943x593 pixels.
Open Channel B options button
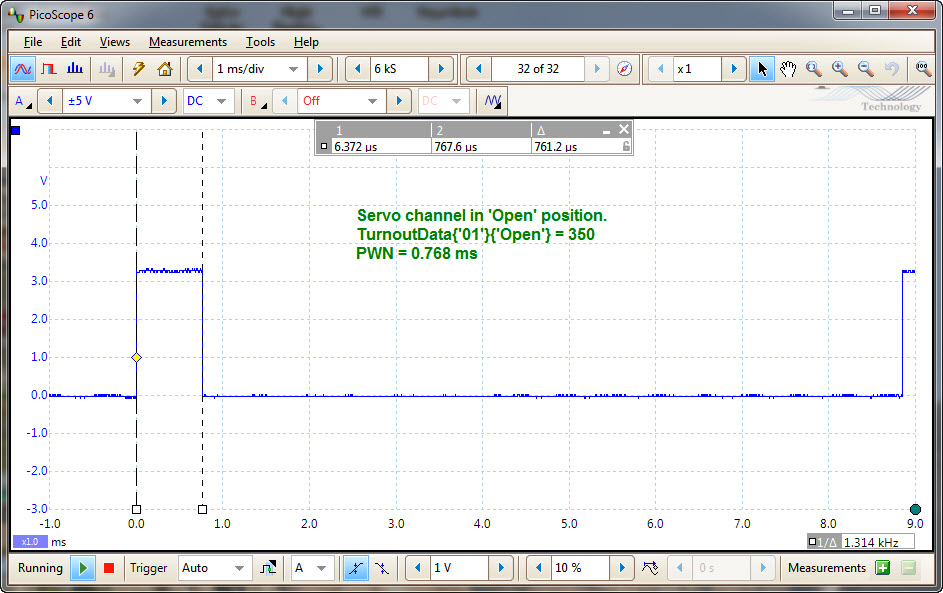[x=257, y=101]
